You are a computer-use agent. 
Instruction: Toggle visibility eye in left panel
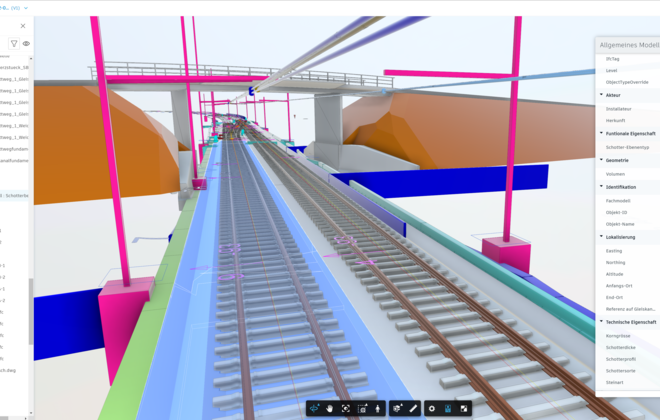pos(26,44)
